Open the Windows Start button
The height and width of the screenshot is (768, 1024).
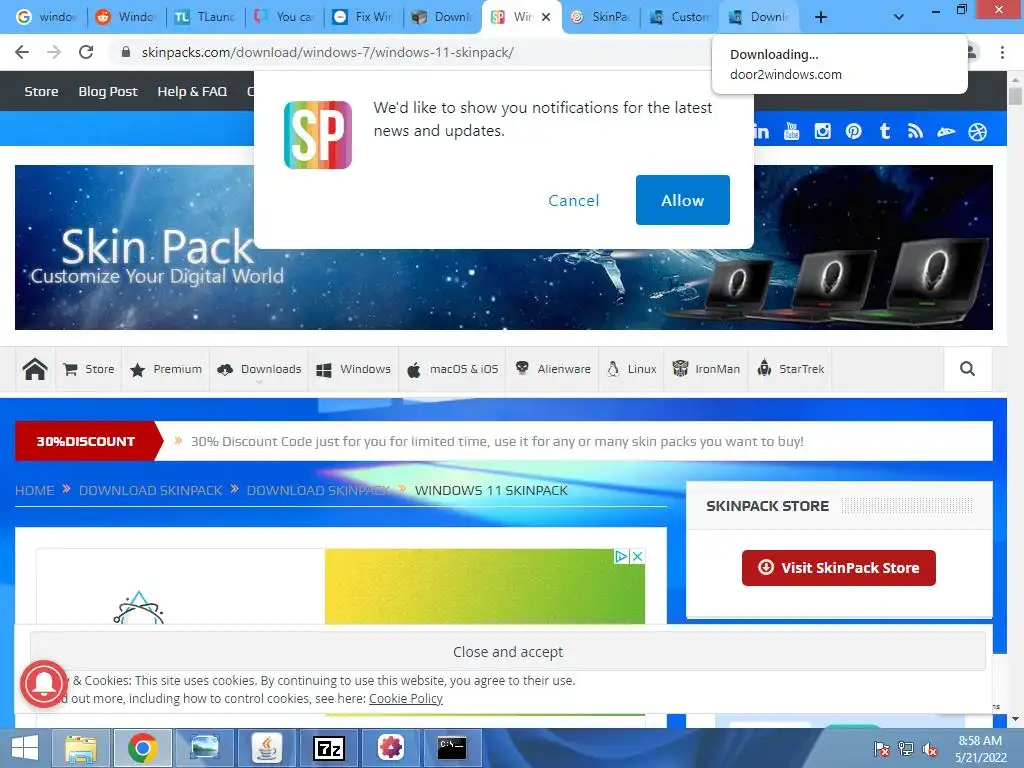24,748
